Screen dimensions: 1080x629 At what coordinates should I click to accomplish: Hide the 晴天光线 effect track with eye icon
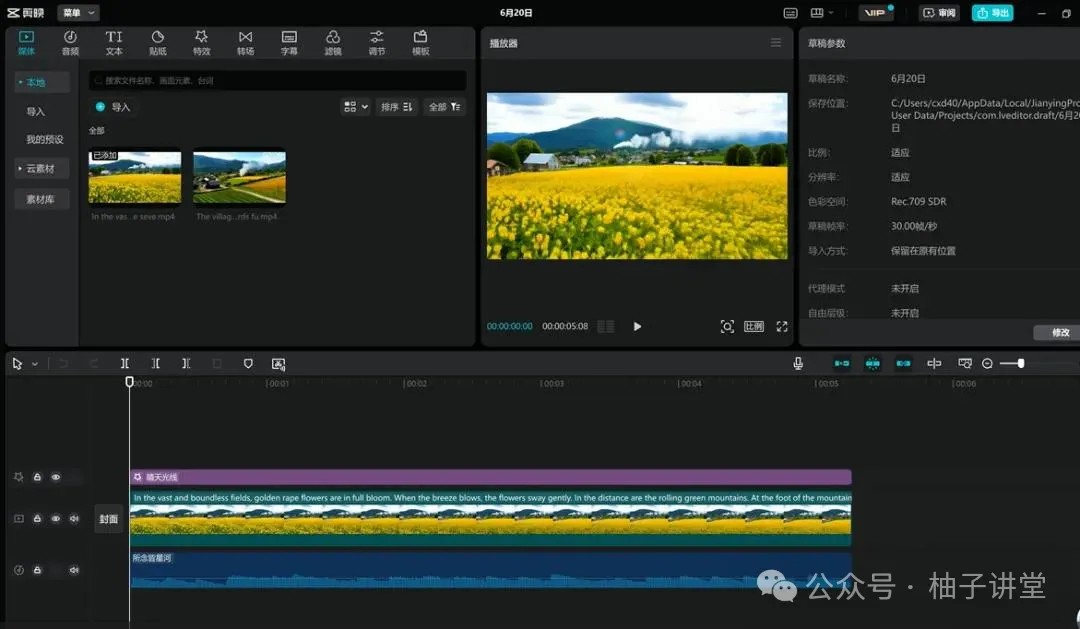point(56,478)
